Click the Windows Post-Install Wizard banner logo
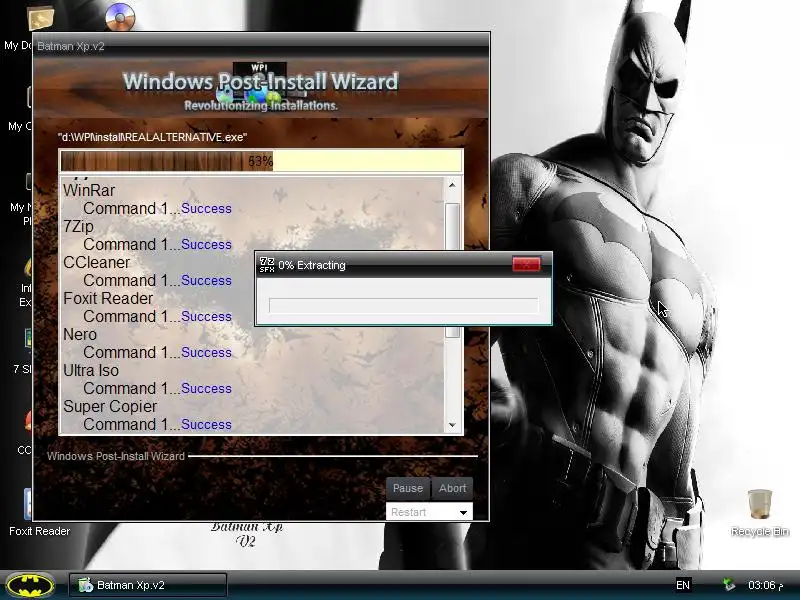 coord(260,89)
